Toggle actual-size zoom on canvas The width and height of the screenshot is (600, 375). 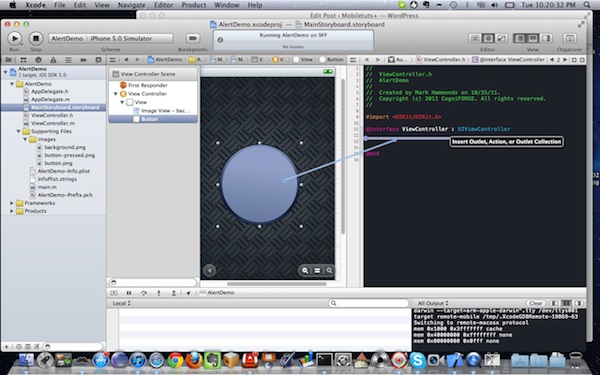pos(317,271)
